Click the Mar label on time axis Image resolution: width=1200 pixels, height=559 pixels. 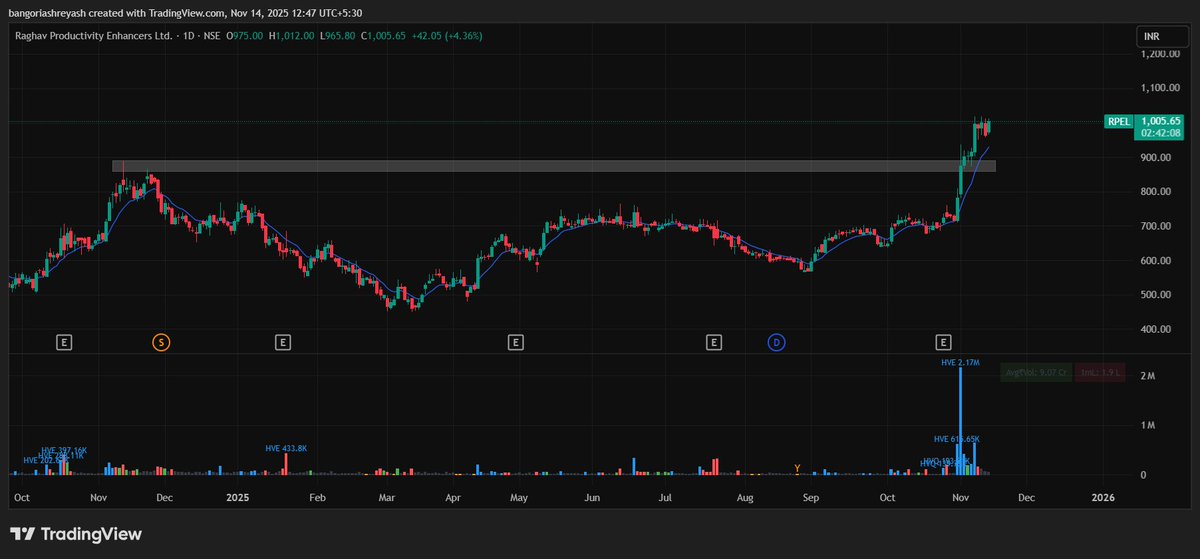point(387,496)
